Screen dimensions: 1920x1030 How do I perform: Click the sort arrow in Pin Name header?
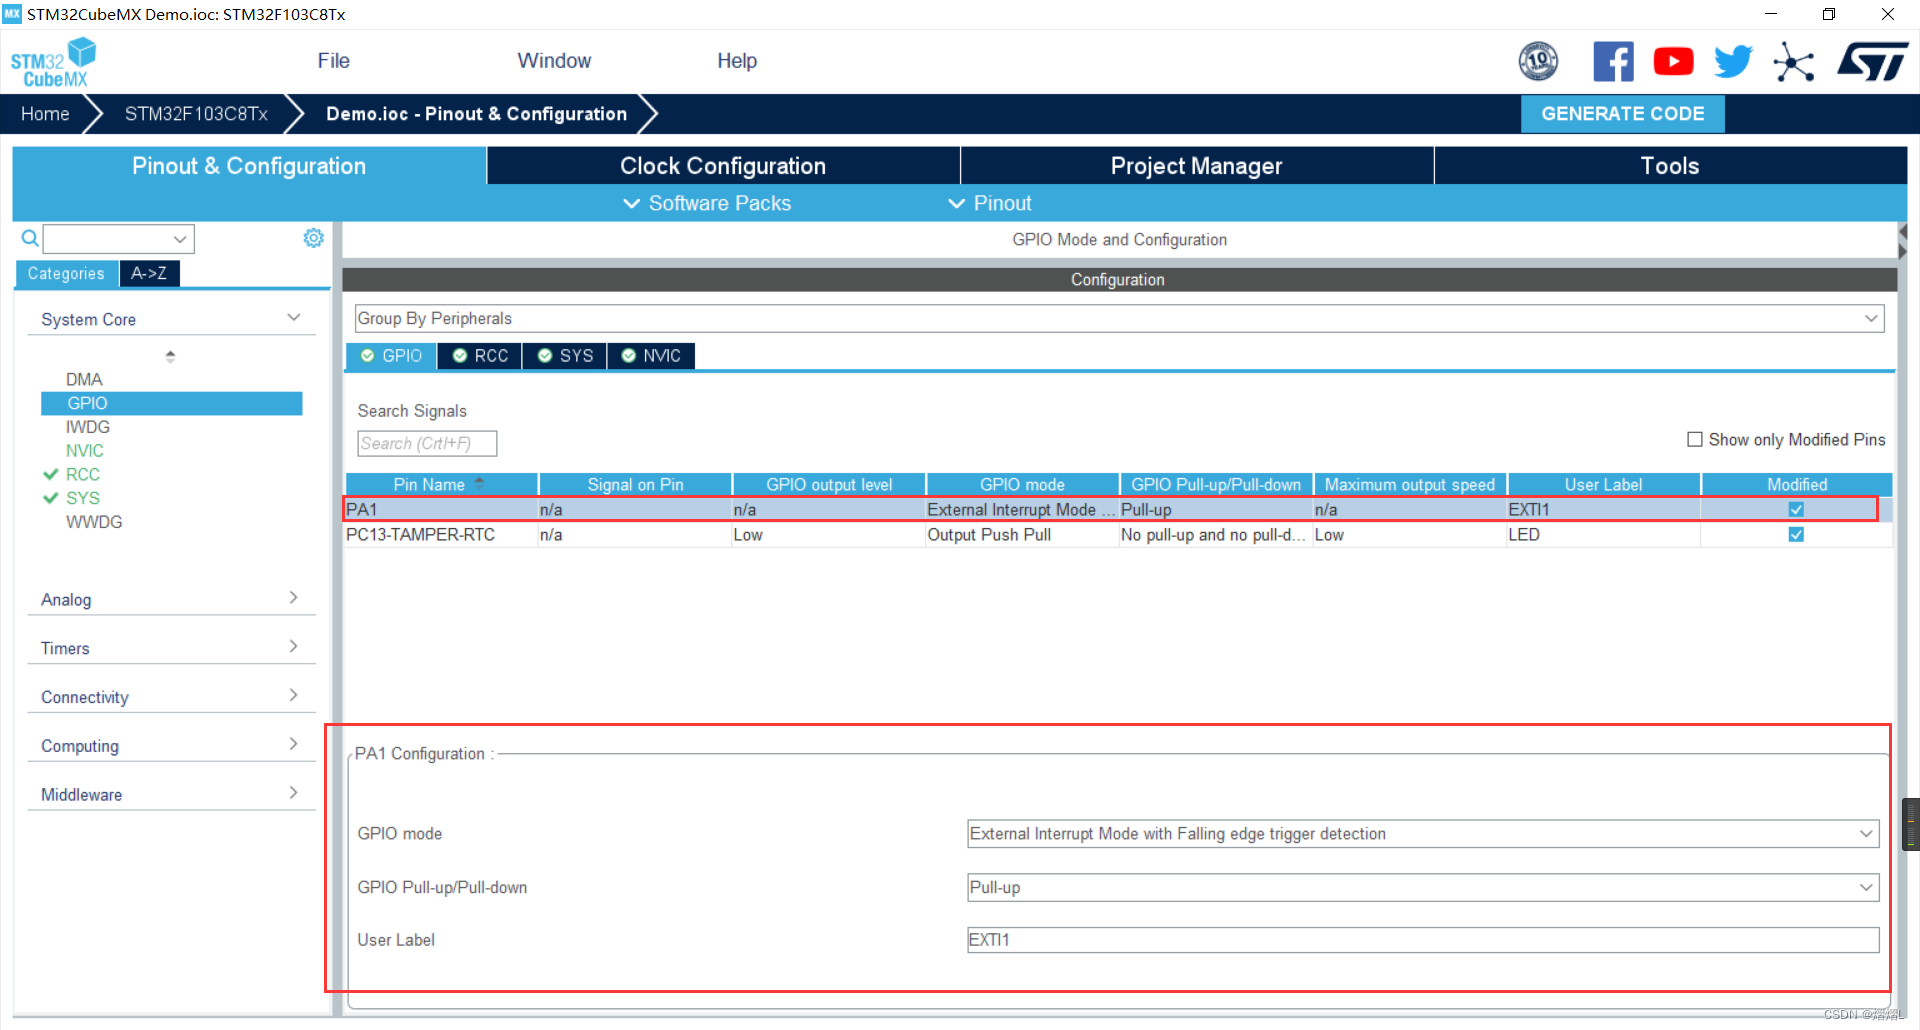(x=479, y=483)
